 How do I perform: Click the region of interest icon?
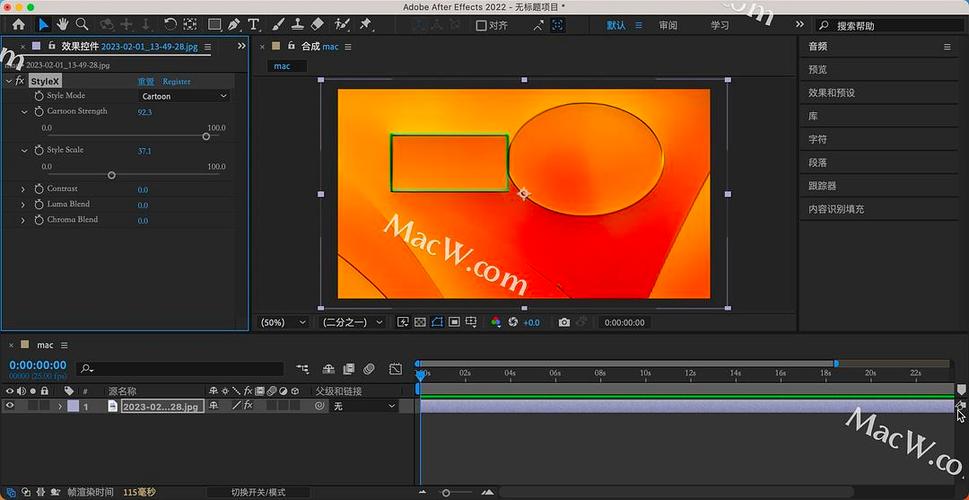(x=454, y=323)
